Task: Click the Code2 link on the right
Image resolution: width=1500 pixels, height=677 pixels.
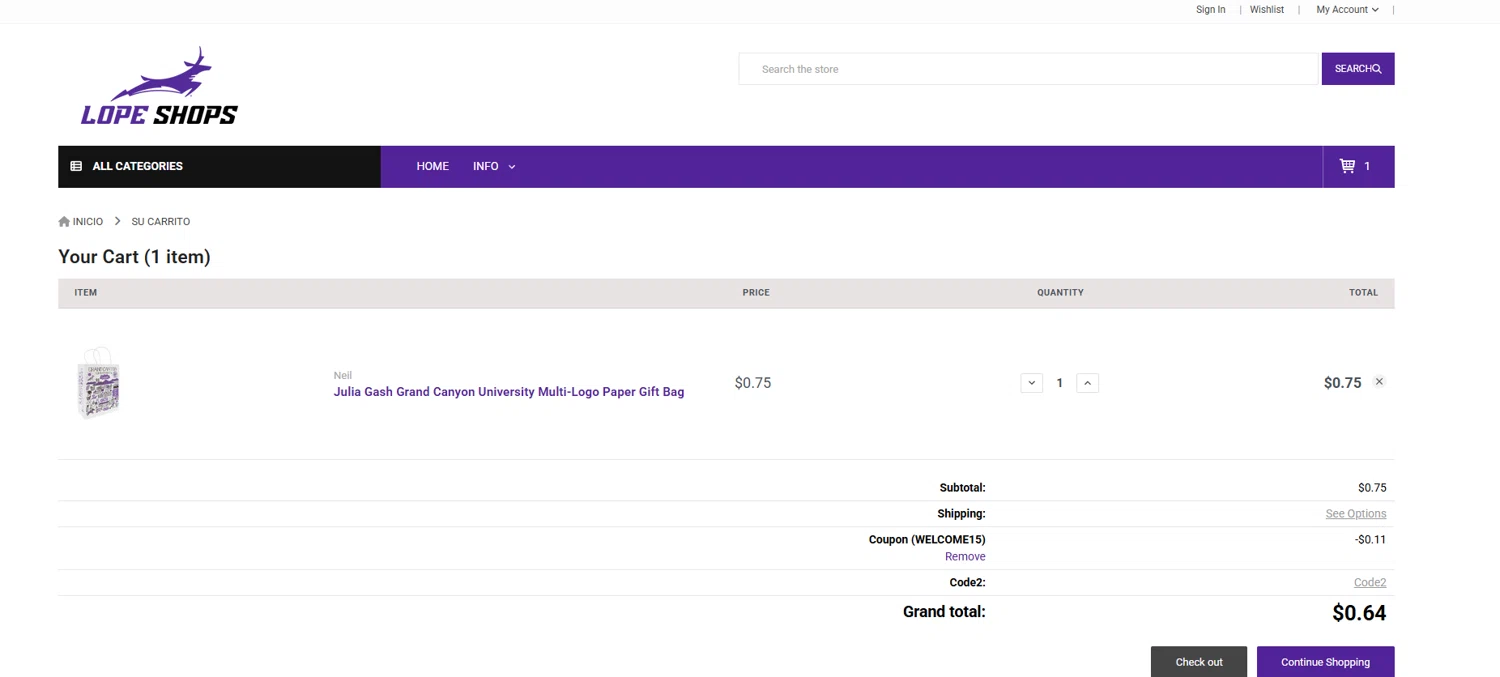Action: pos(1370,583)
